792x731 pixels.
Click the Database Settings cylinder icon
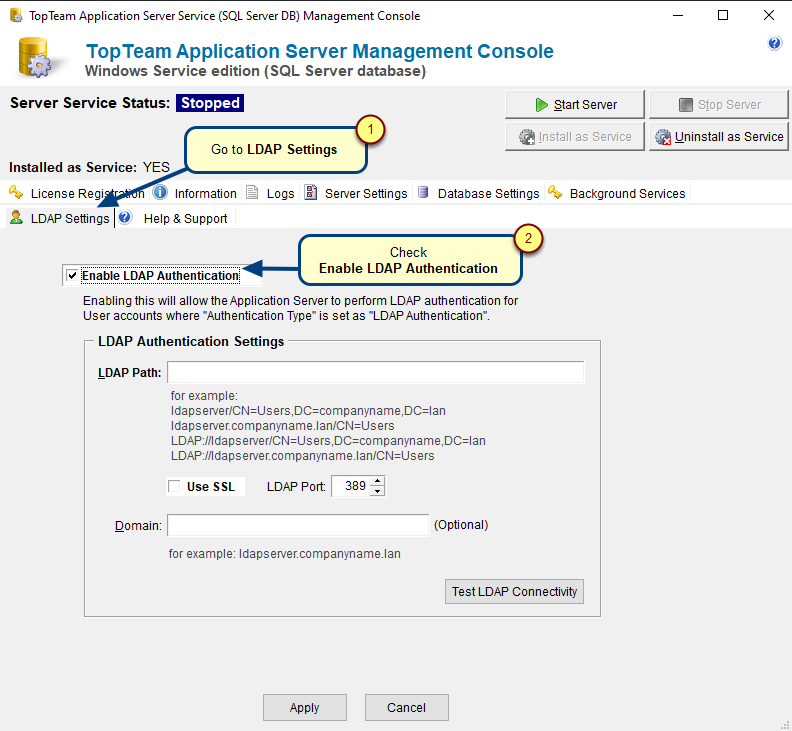(423, 192)
